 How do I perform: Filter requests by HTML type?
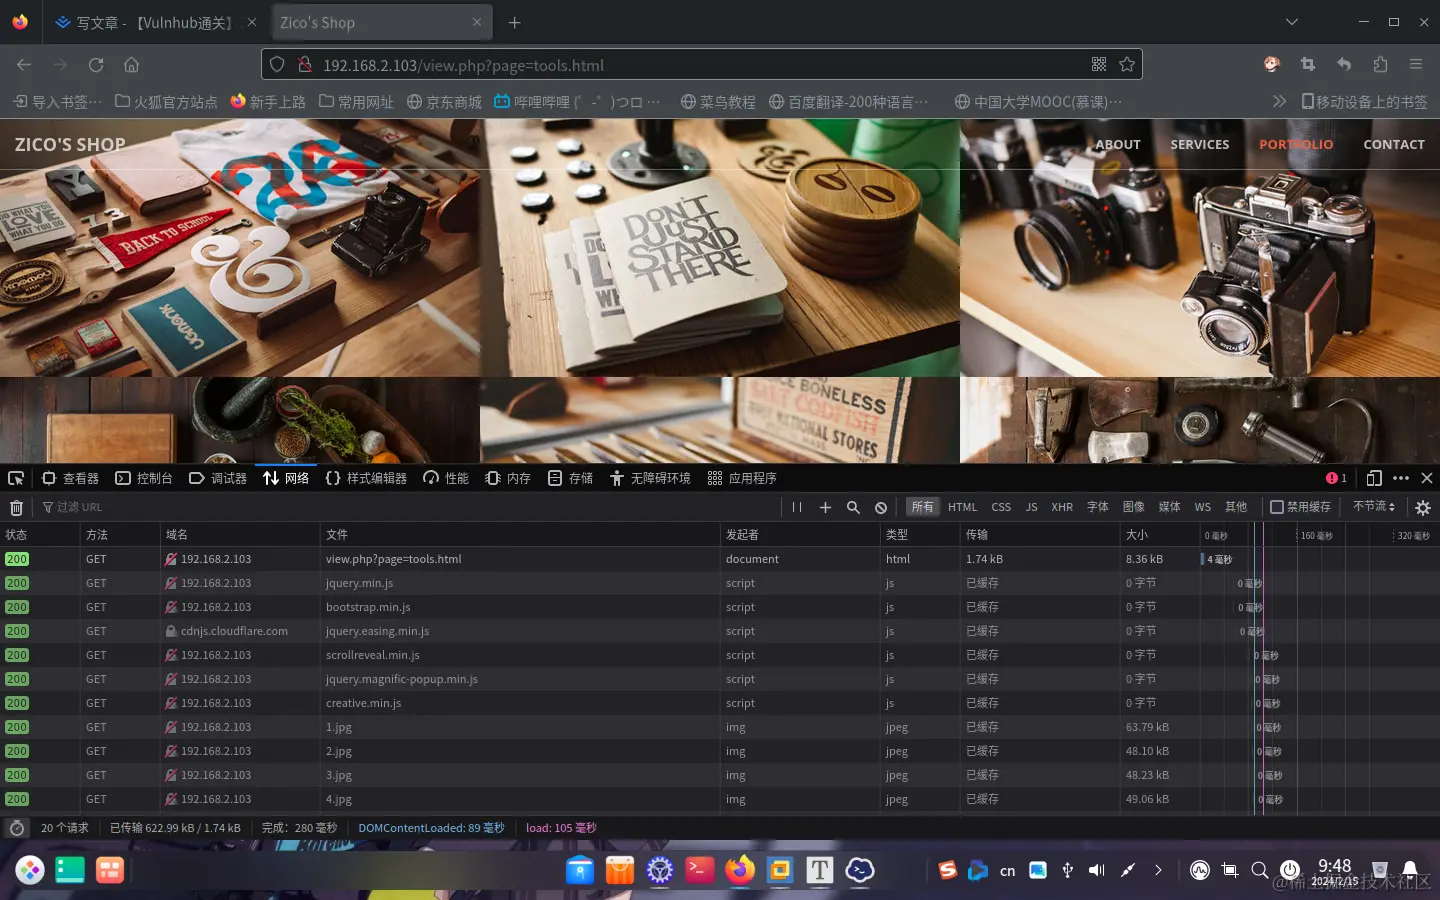coord(962,507)
